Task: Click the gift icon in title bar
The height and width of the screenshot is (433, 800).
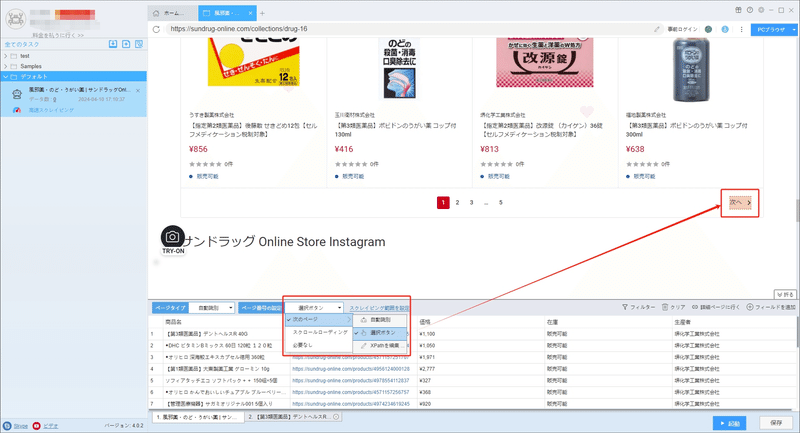Action: (738, 10)
